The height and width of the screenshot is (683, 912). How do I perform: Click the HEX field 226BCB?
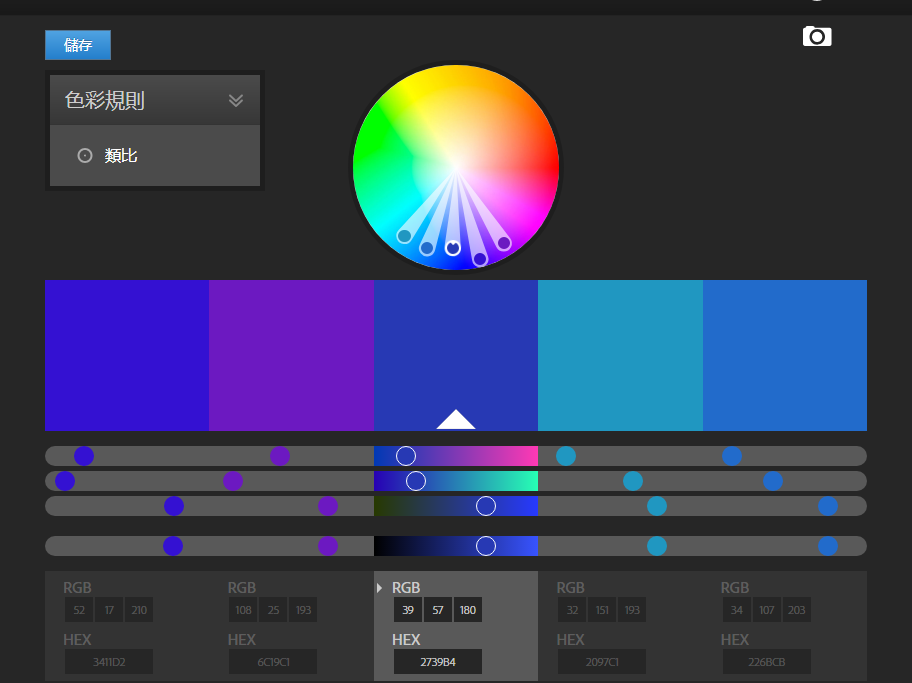767,662
